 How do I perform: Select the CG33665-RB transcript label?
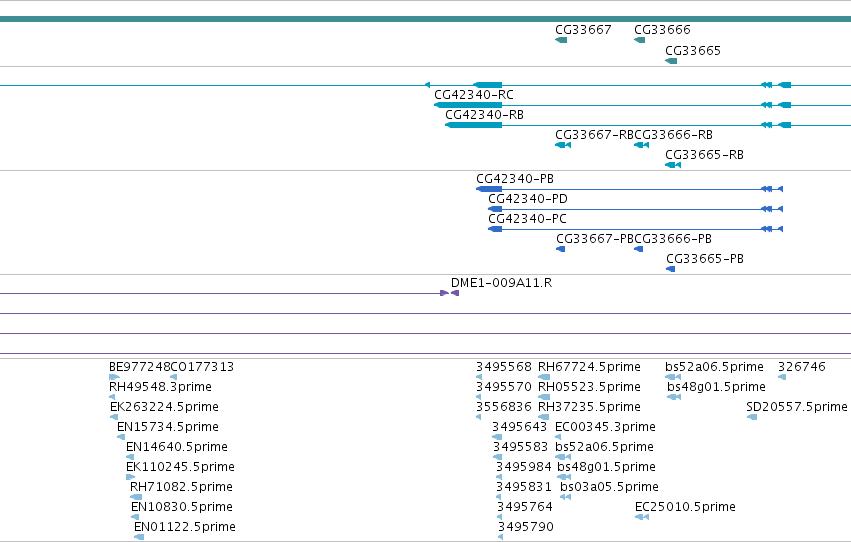coord(704,155)
